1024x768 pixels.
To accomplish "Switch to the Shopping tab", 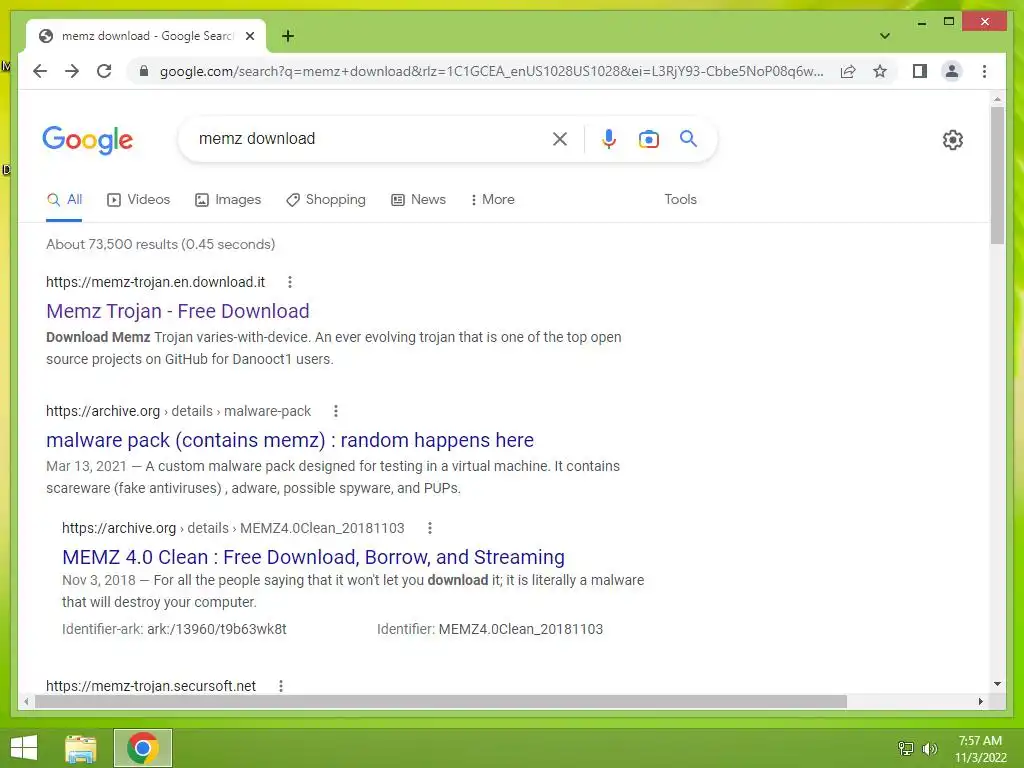I will [x=326, y=200].
